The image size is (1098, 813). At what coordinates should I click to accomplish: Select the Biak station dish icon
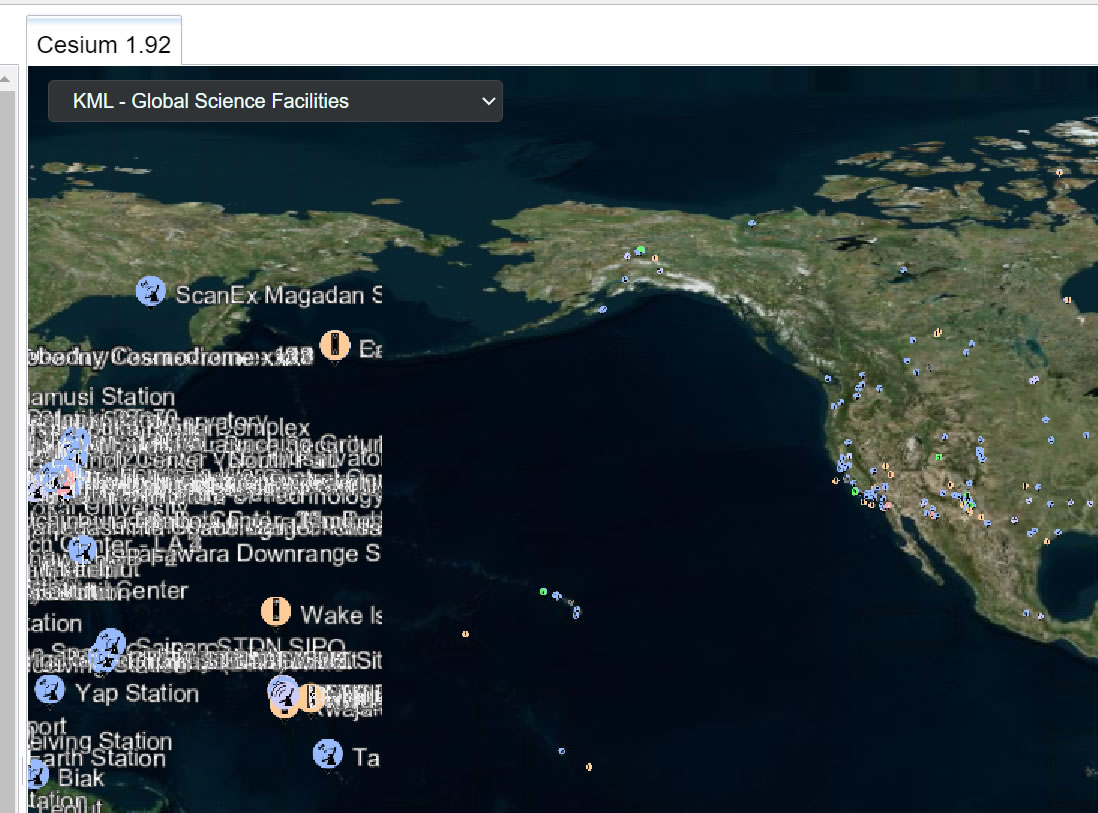pos(37,775)
